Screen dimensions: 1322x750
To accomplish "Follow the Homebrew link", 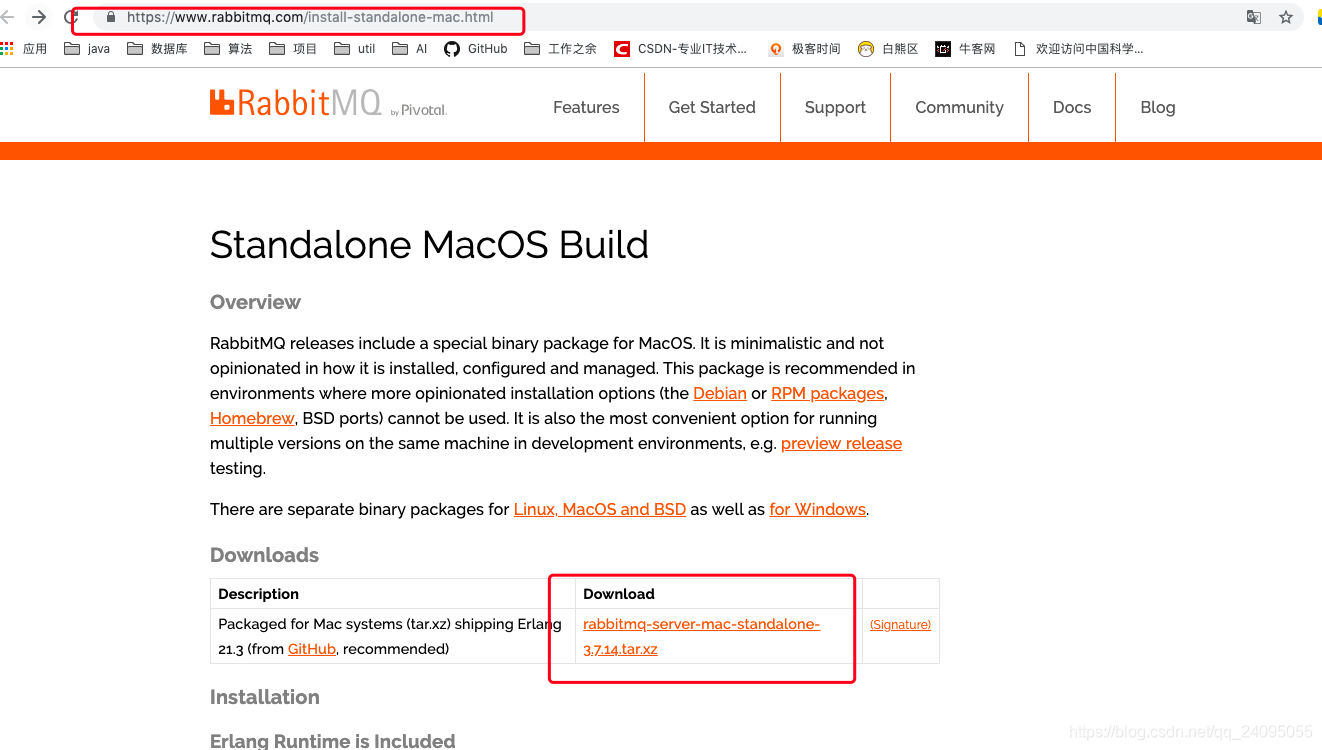I will 252,418.
